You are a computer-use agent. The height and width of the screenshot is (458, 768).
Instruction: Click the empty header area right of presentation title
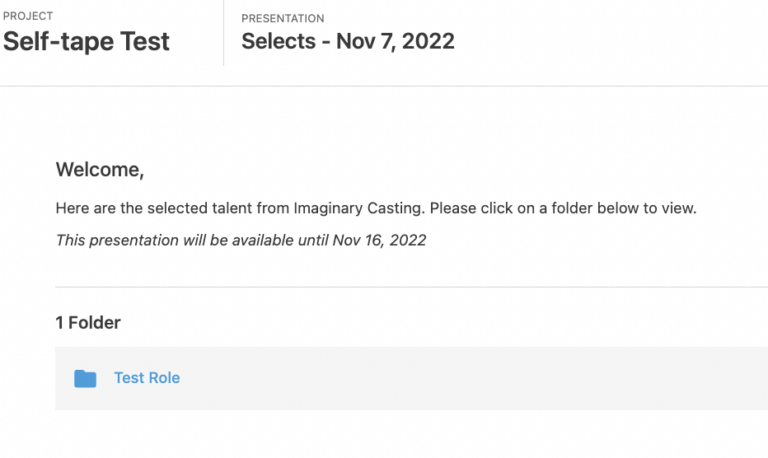pos(612,41)
